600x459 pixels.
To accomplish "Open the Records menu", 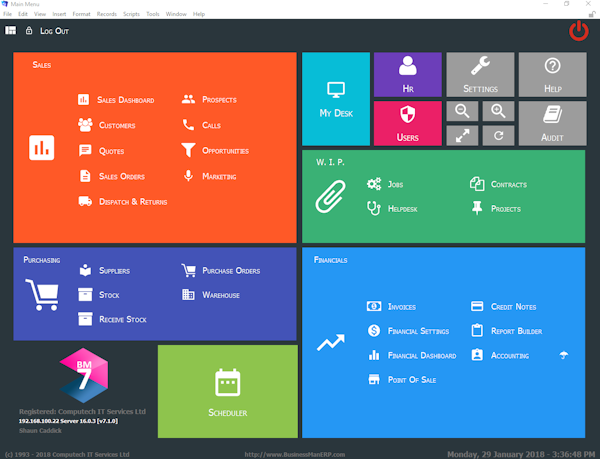I will [x=106, y=14].
